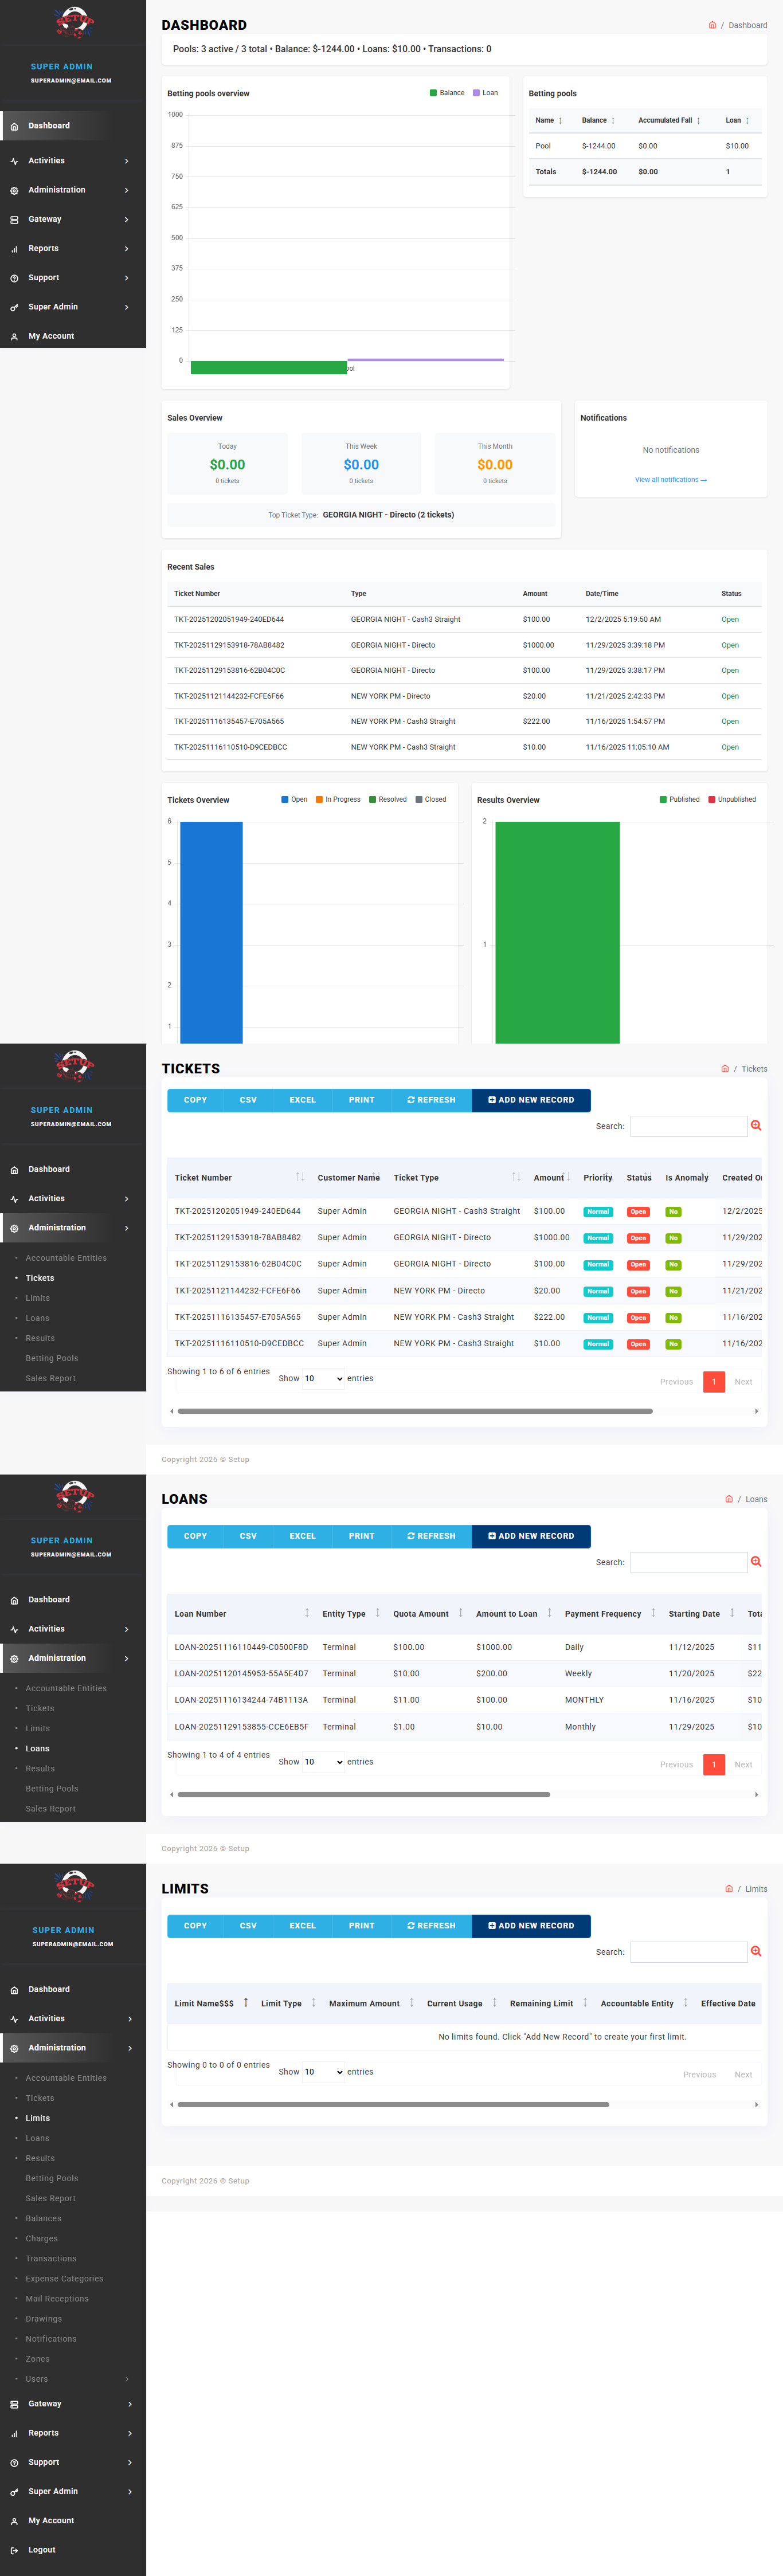This screenshot has width=783, height=2576.
Task: Click the Logout icon in the sidebar
Action: tap(14, 2549)
